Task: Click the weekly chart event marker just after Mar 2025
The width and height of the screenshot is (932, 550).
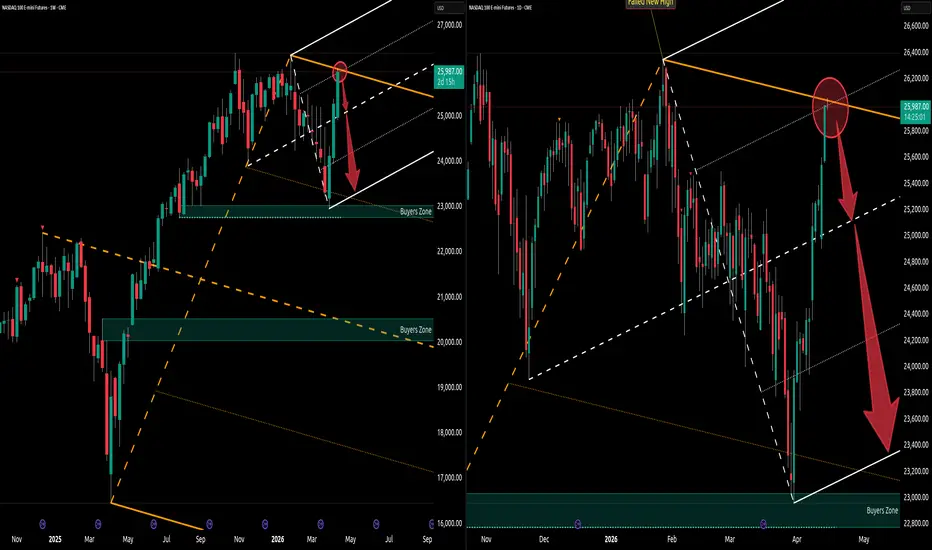Action: pyautogui.click(x=98, y=524)
